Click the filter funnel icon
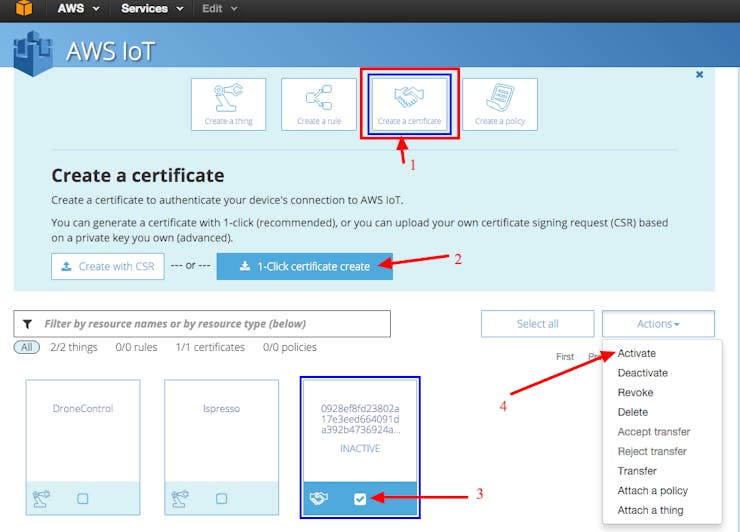Screen dimensions: 740x532 click(x=27, y=324)
